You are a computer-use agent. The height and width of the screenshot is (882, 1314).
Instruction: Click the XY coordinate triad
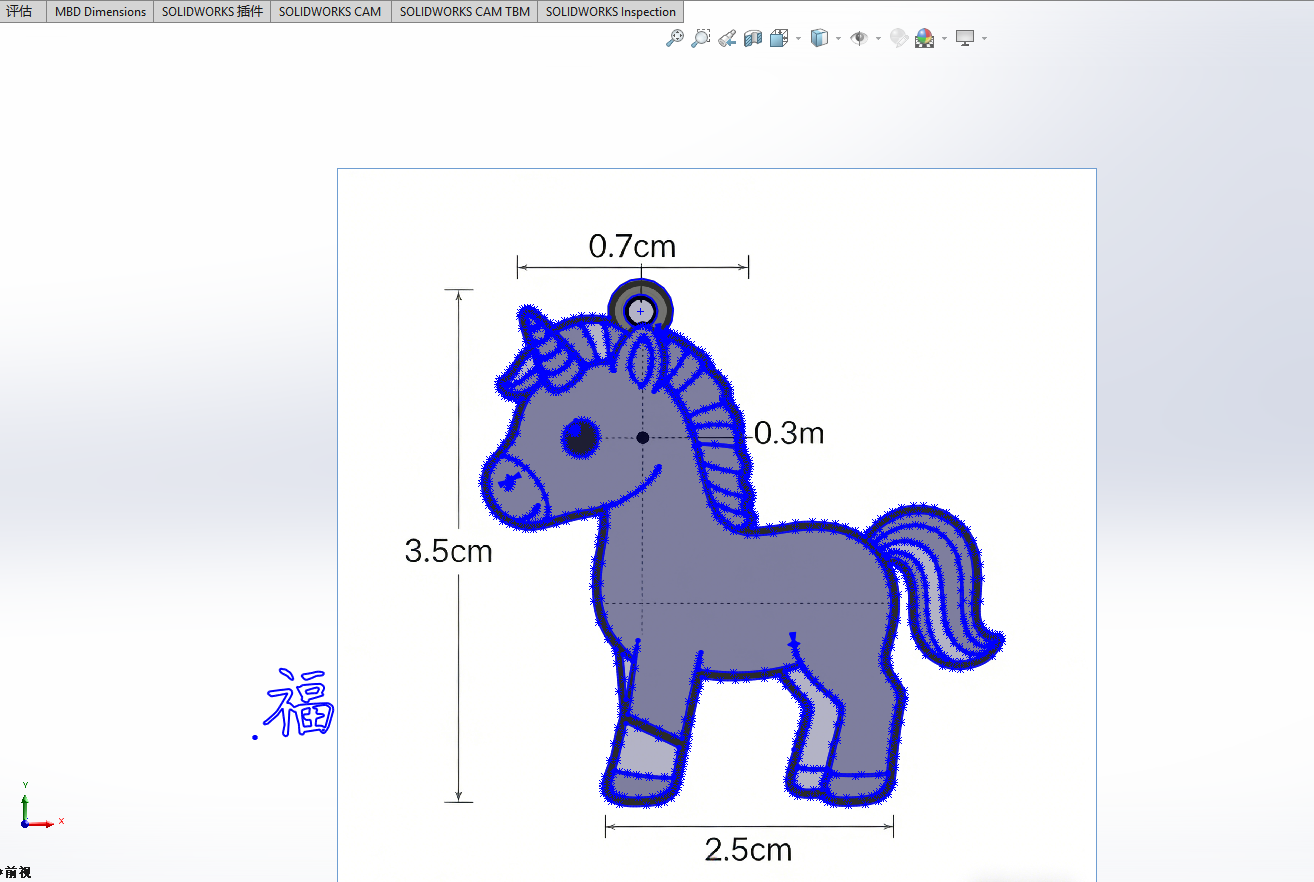[x=40, y=807]
